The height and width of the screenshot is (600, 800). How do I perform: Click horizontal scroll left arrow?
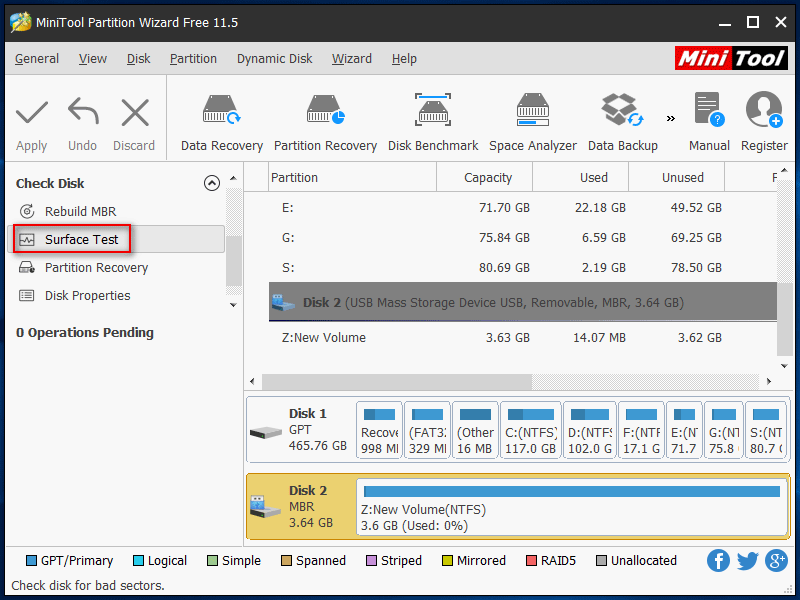point(252,381)
